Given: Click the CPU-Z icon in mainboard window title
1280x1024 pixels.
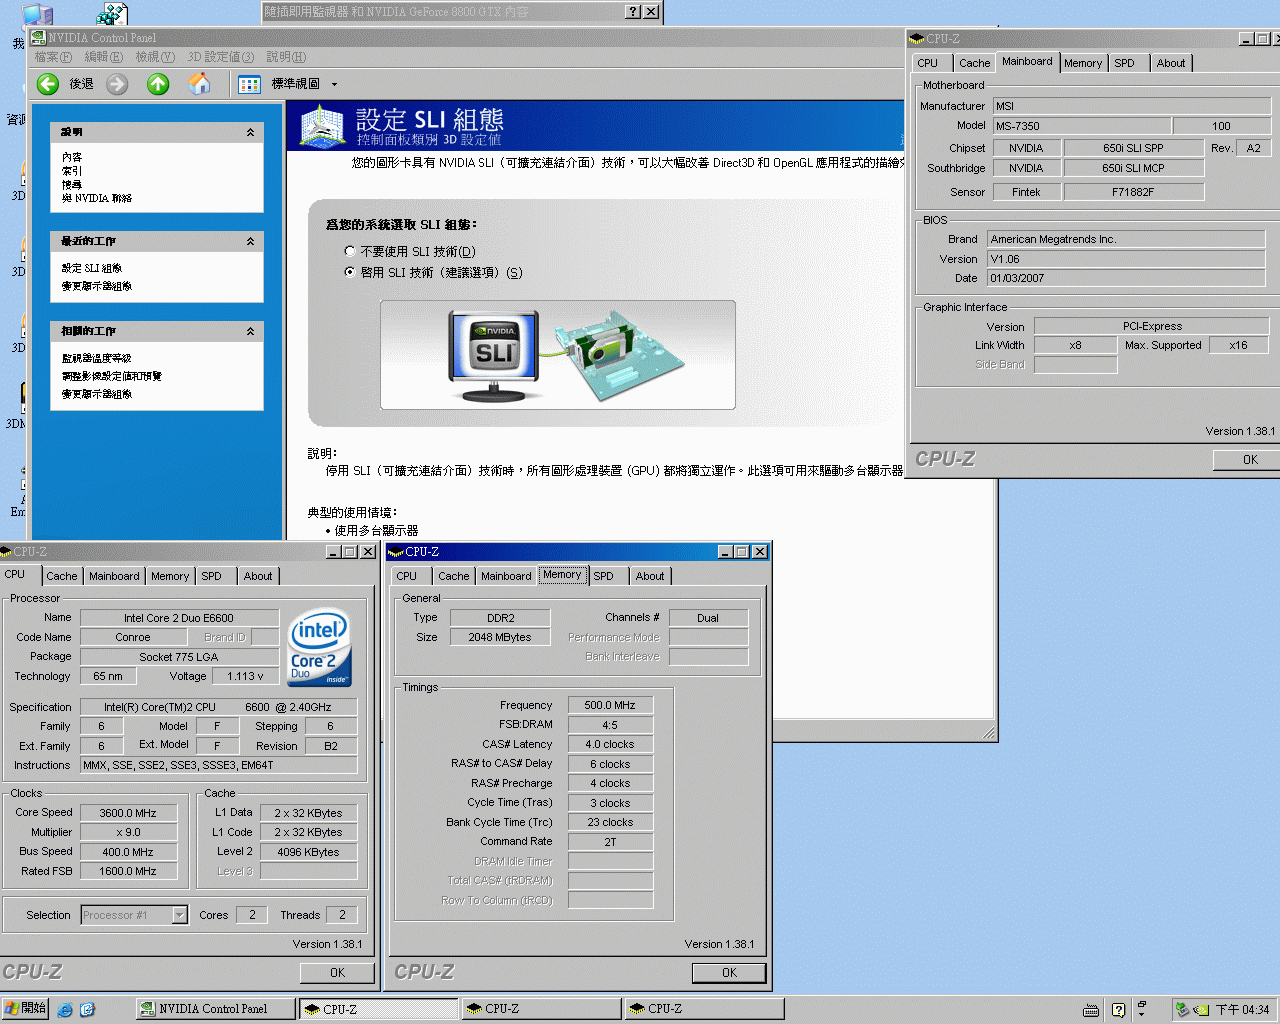Looking at the screenshot, I should 917,39.
